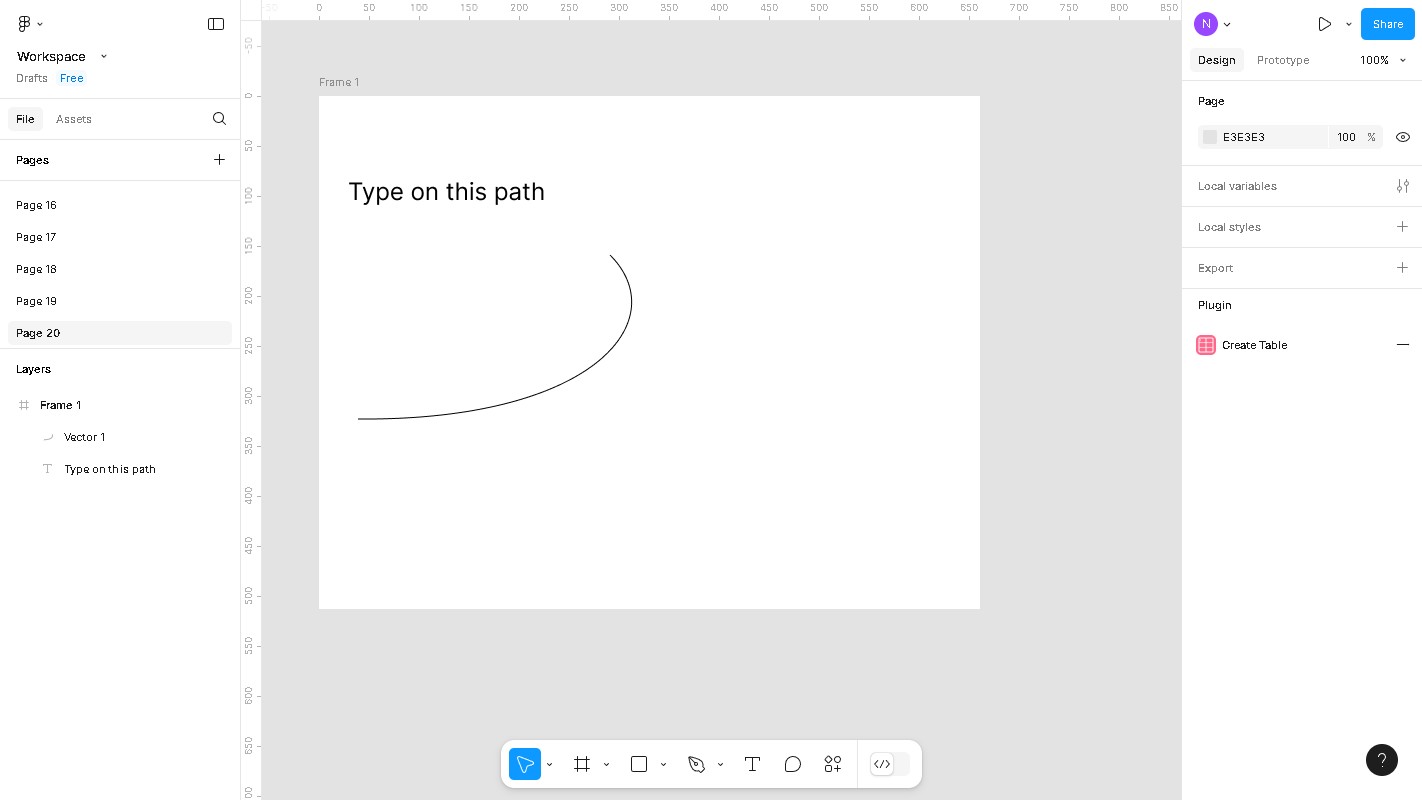Open the Actions/resources panel icon

click(x=832, y=764)
